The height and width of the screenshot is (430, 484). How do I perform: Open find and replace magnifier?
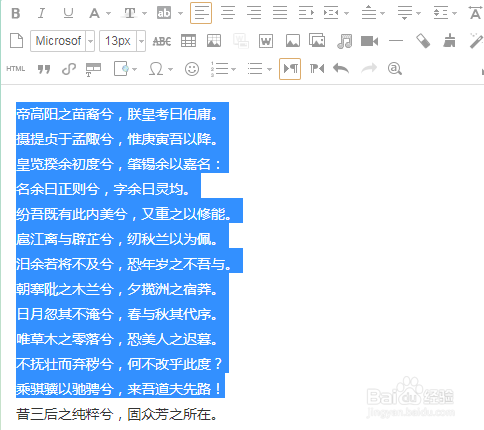(395, 69)
